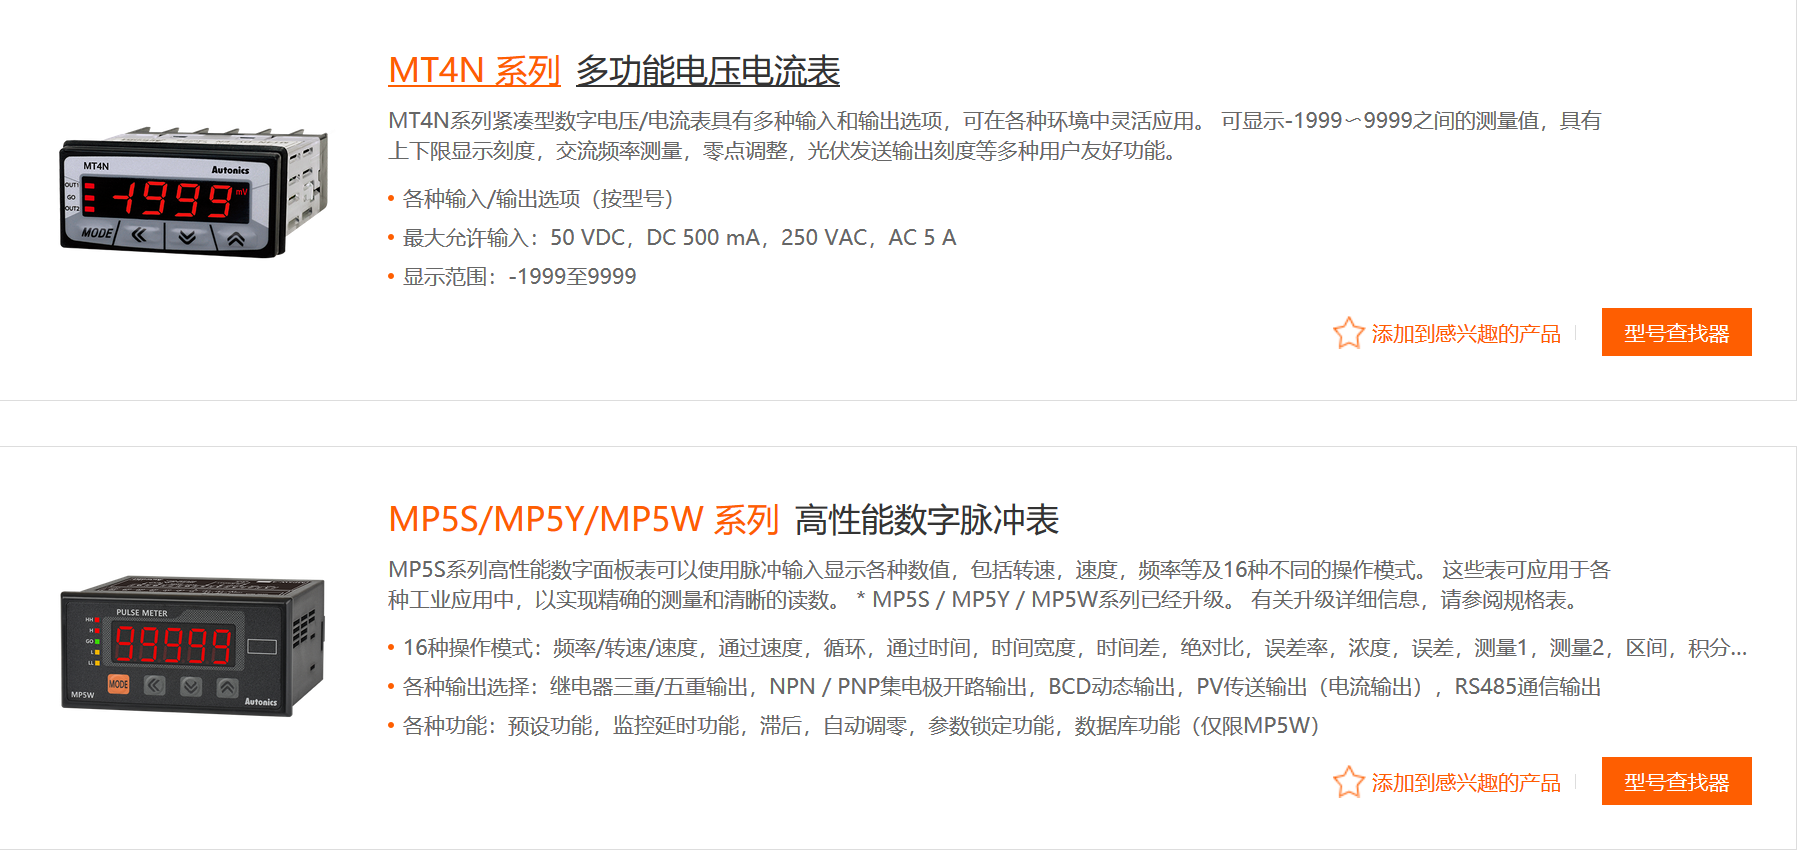
Task: Open the MT4N 系列 product title link
Action: pyautogui.click(x=474, y=71)
